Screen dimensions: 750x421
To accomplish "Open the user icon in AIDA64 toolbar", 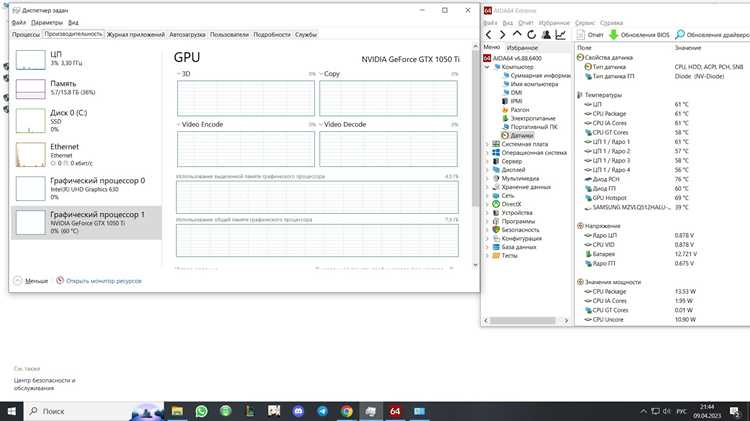I will (x=546, y=34).
